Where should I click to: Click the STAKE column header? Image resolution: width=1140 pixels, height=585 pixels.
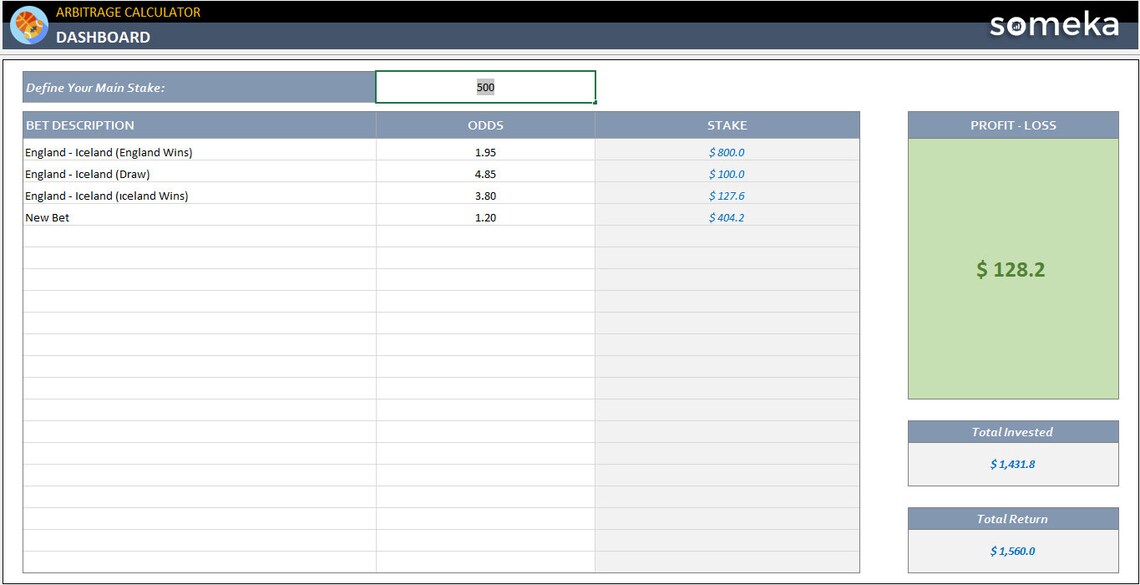pos(727,125)
